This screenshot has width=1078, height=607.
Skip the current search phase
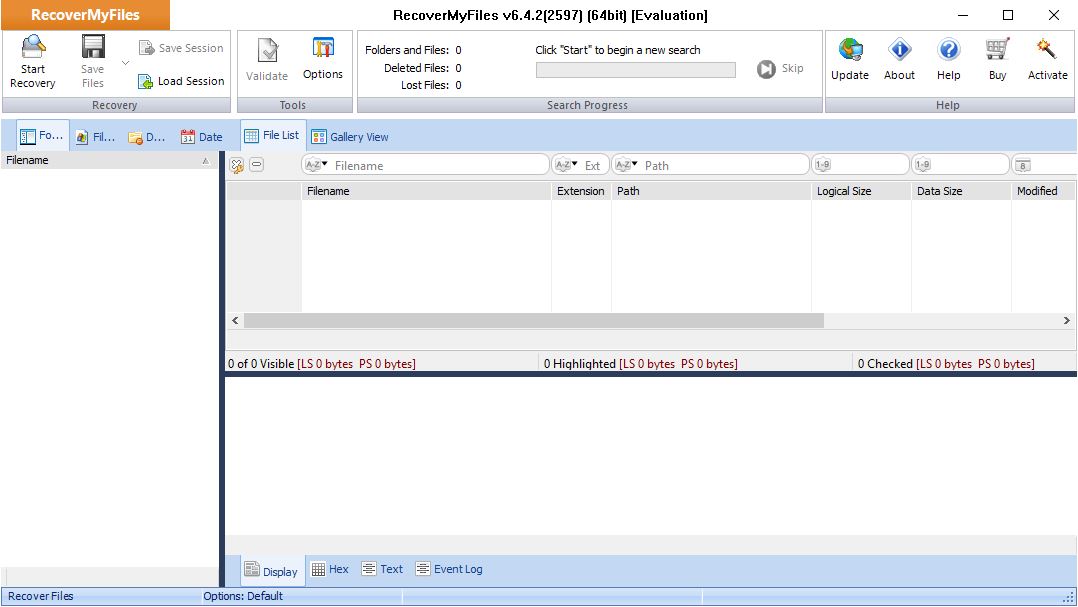tap(780, 69)
